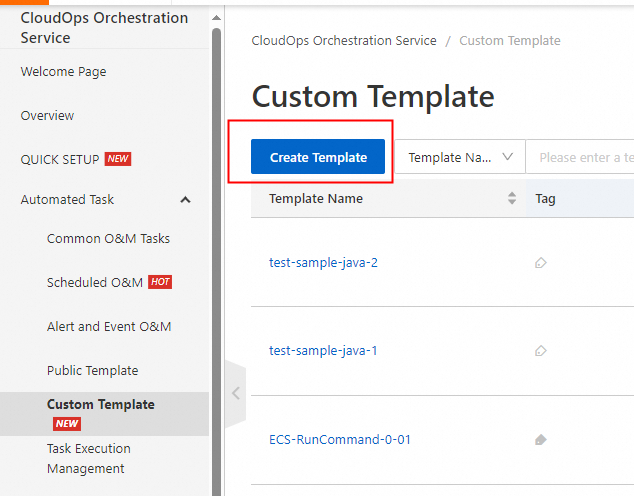Image resolution: width=634 pixels, height=496 pixels.
Task: Collapse the sidebar with the arrow handle
Action: point(236,393)
